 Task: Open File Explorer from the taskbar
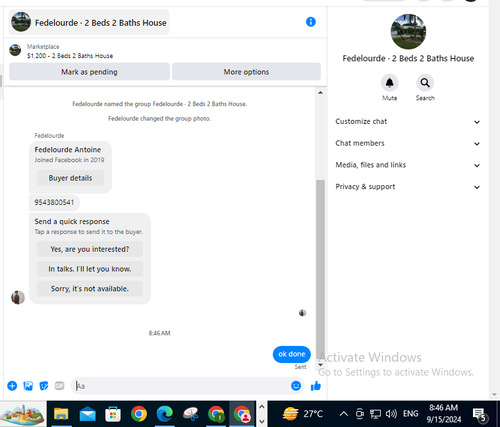point(61,414)
